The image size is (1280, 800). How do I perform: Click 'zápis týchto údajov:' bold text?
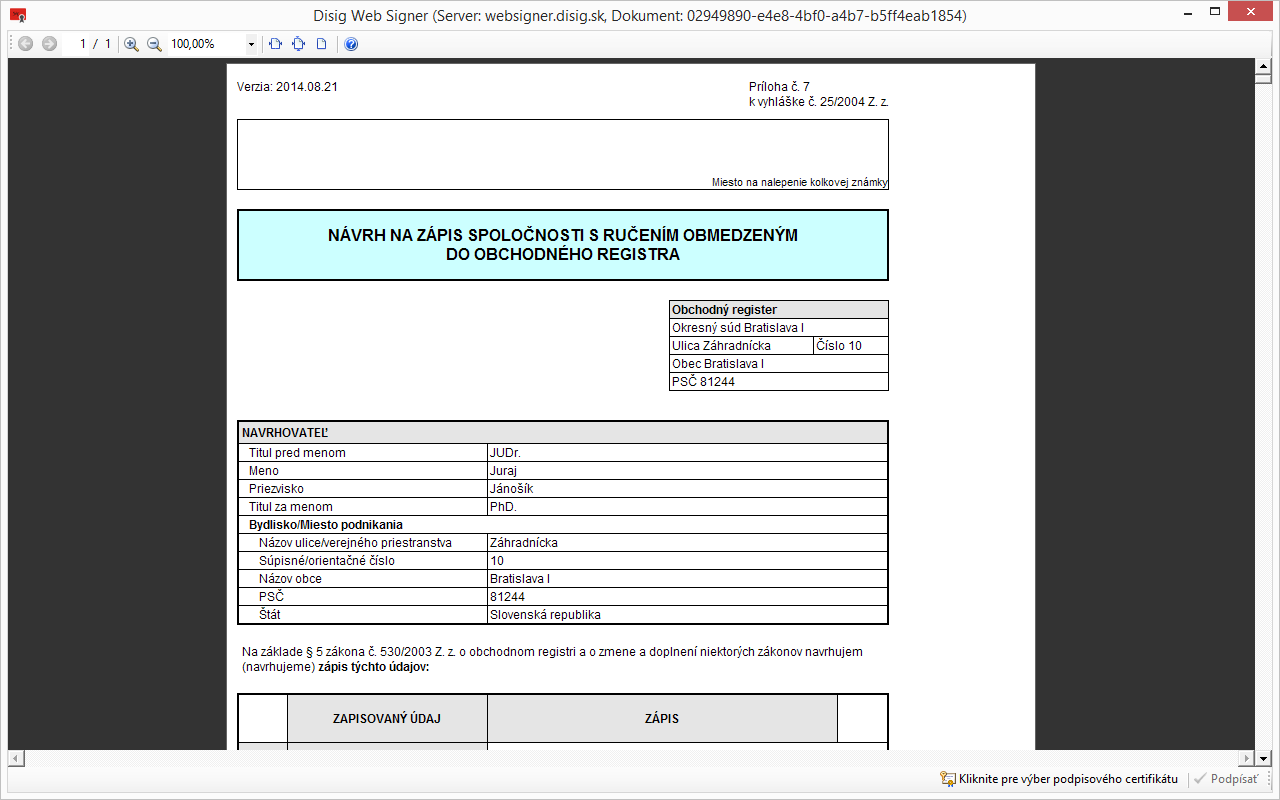coord(374,667)
